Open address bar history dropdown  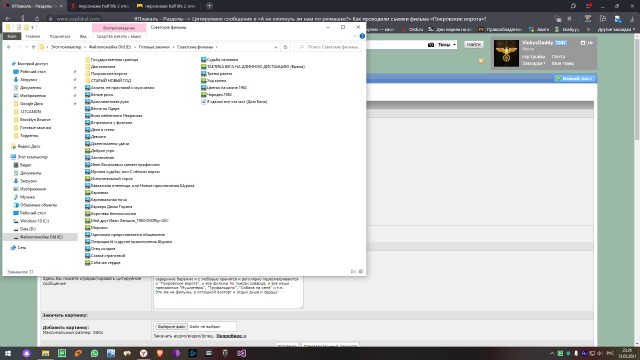(276, 47)
